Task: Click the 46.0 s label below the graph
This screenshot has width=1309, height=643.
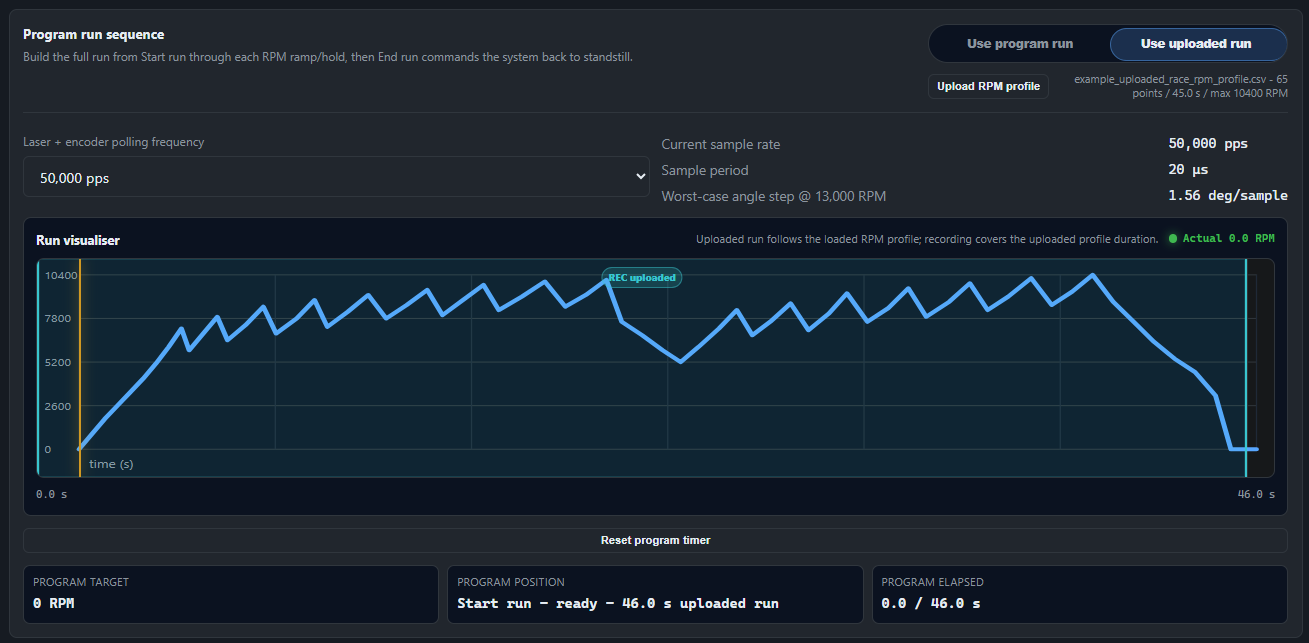Action: click(x=1257, y=494)
